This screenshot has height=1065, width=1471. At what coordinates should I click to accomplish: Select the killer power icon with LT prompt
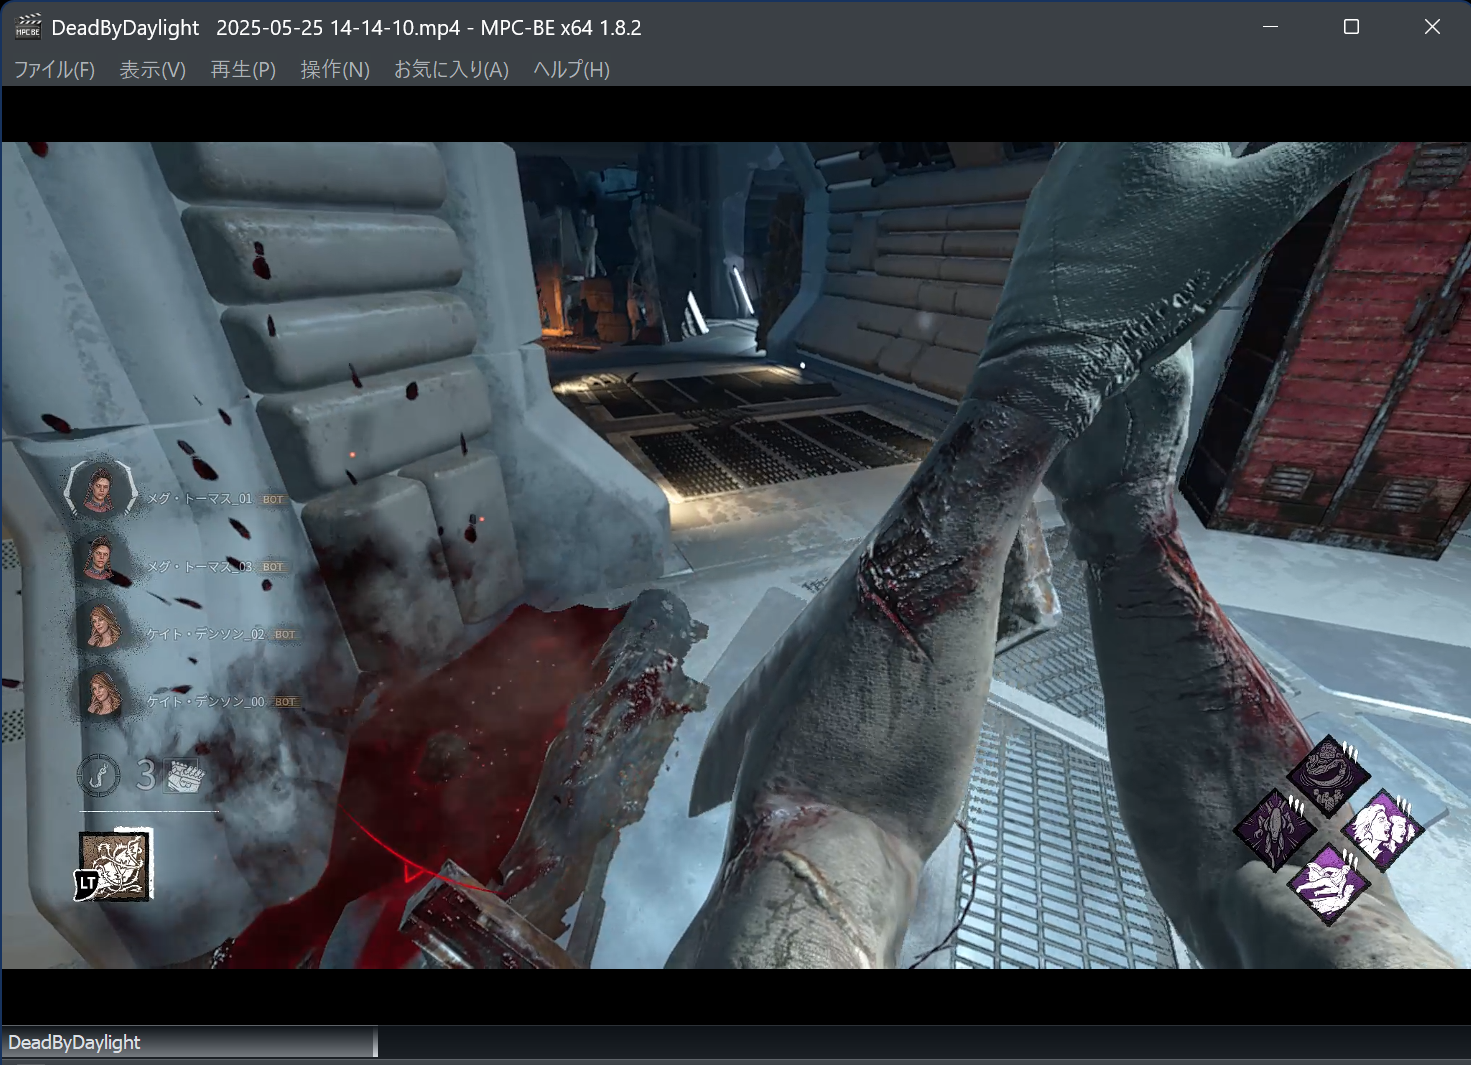coord(113,866)
